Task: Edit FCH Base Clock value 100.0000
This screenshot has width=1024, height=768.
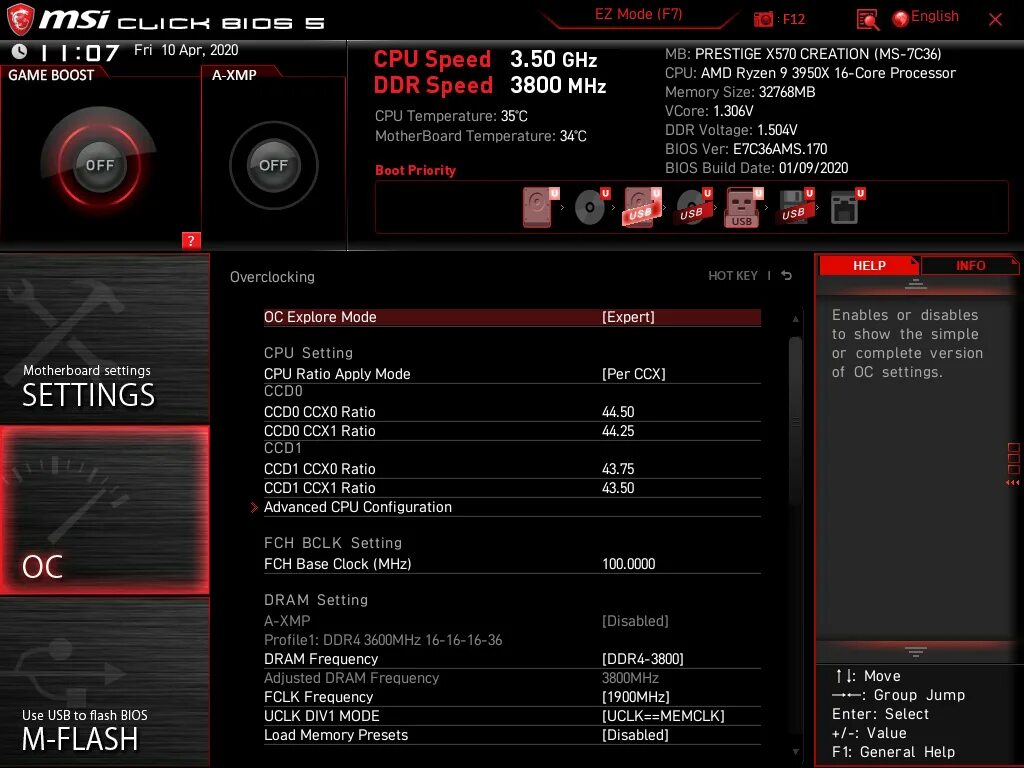Action: pos(628,564)
